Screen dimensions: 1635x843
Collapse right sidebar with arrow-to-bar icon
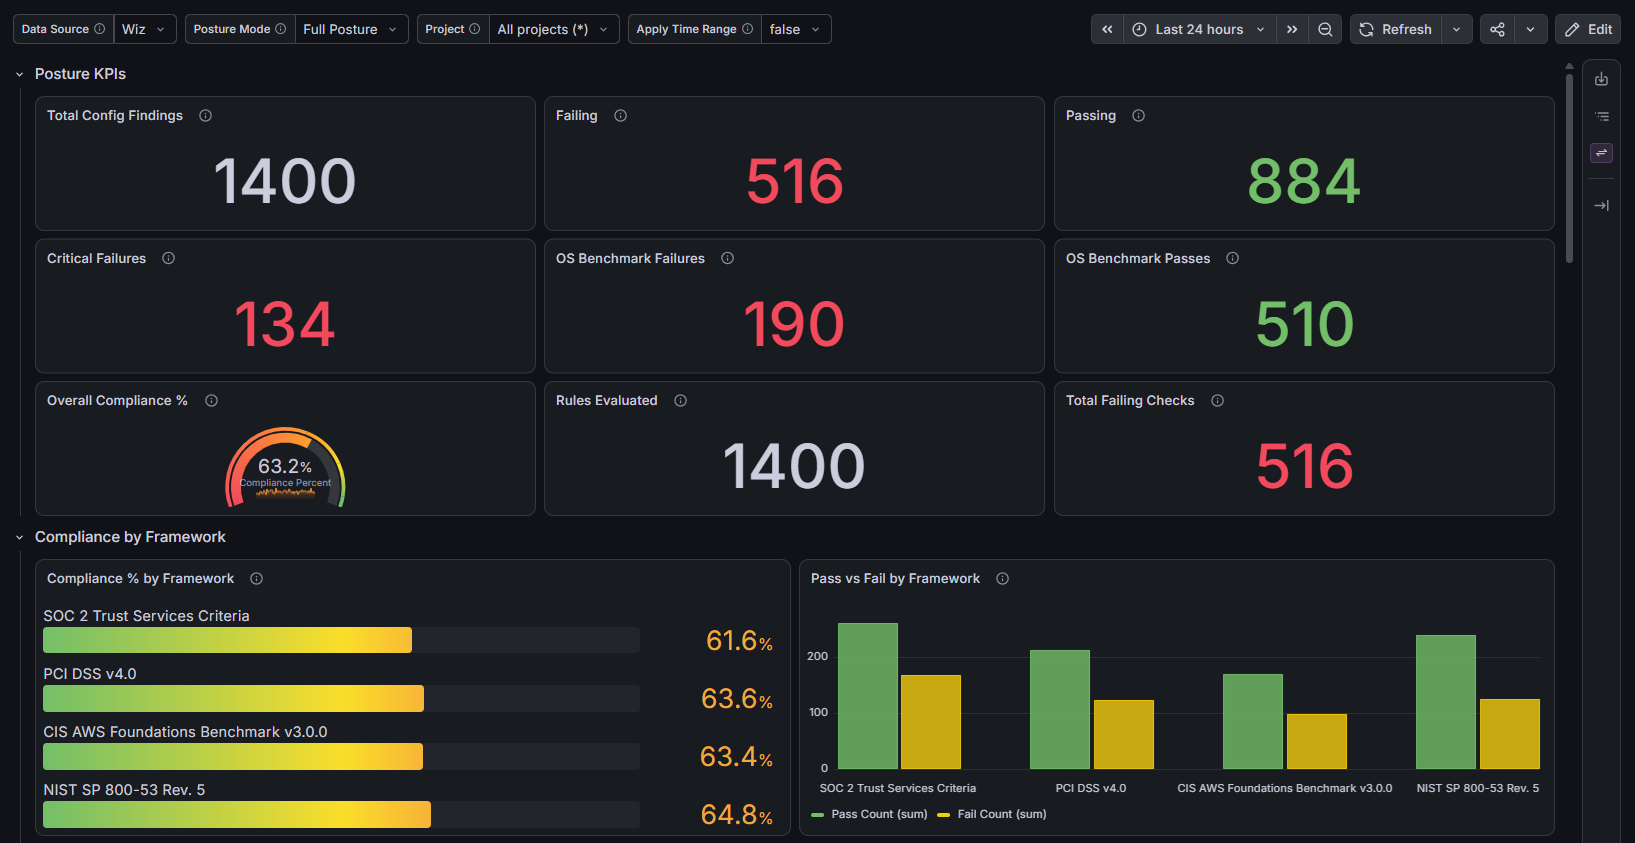(1601, 205)
